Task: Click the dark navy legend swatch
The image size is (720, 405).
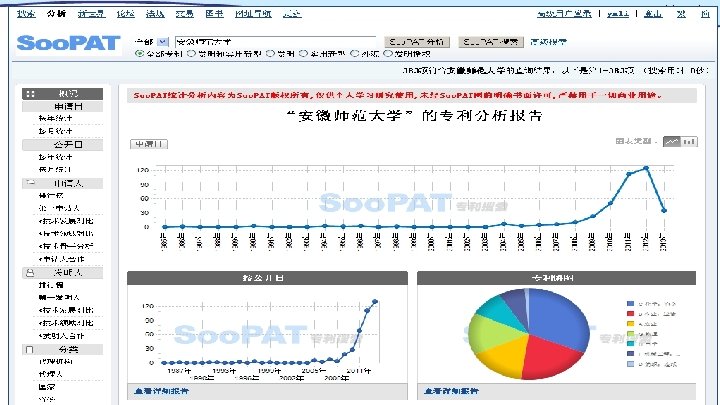Action: click(x=630, y=354)
